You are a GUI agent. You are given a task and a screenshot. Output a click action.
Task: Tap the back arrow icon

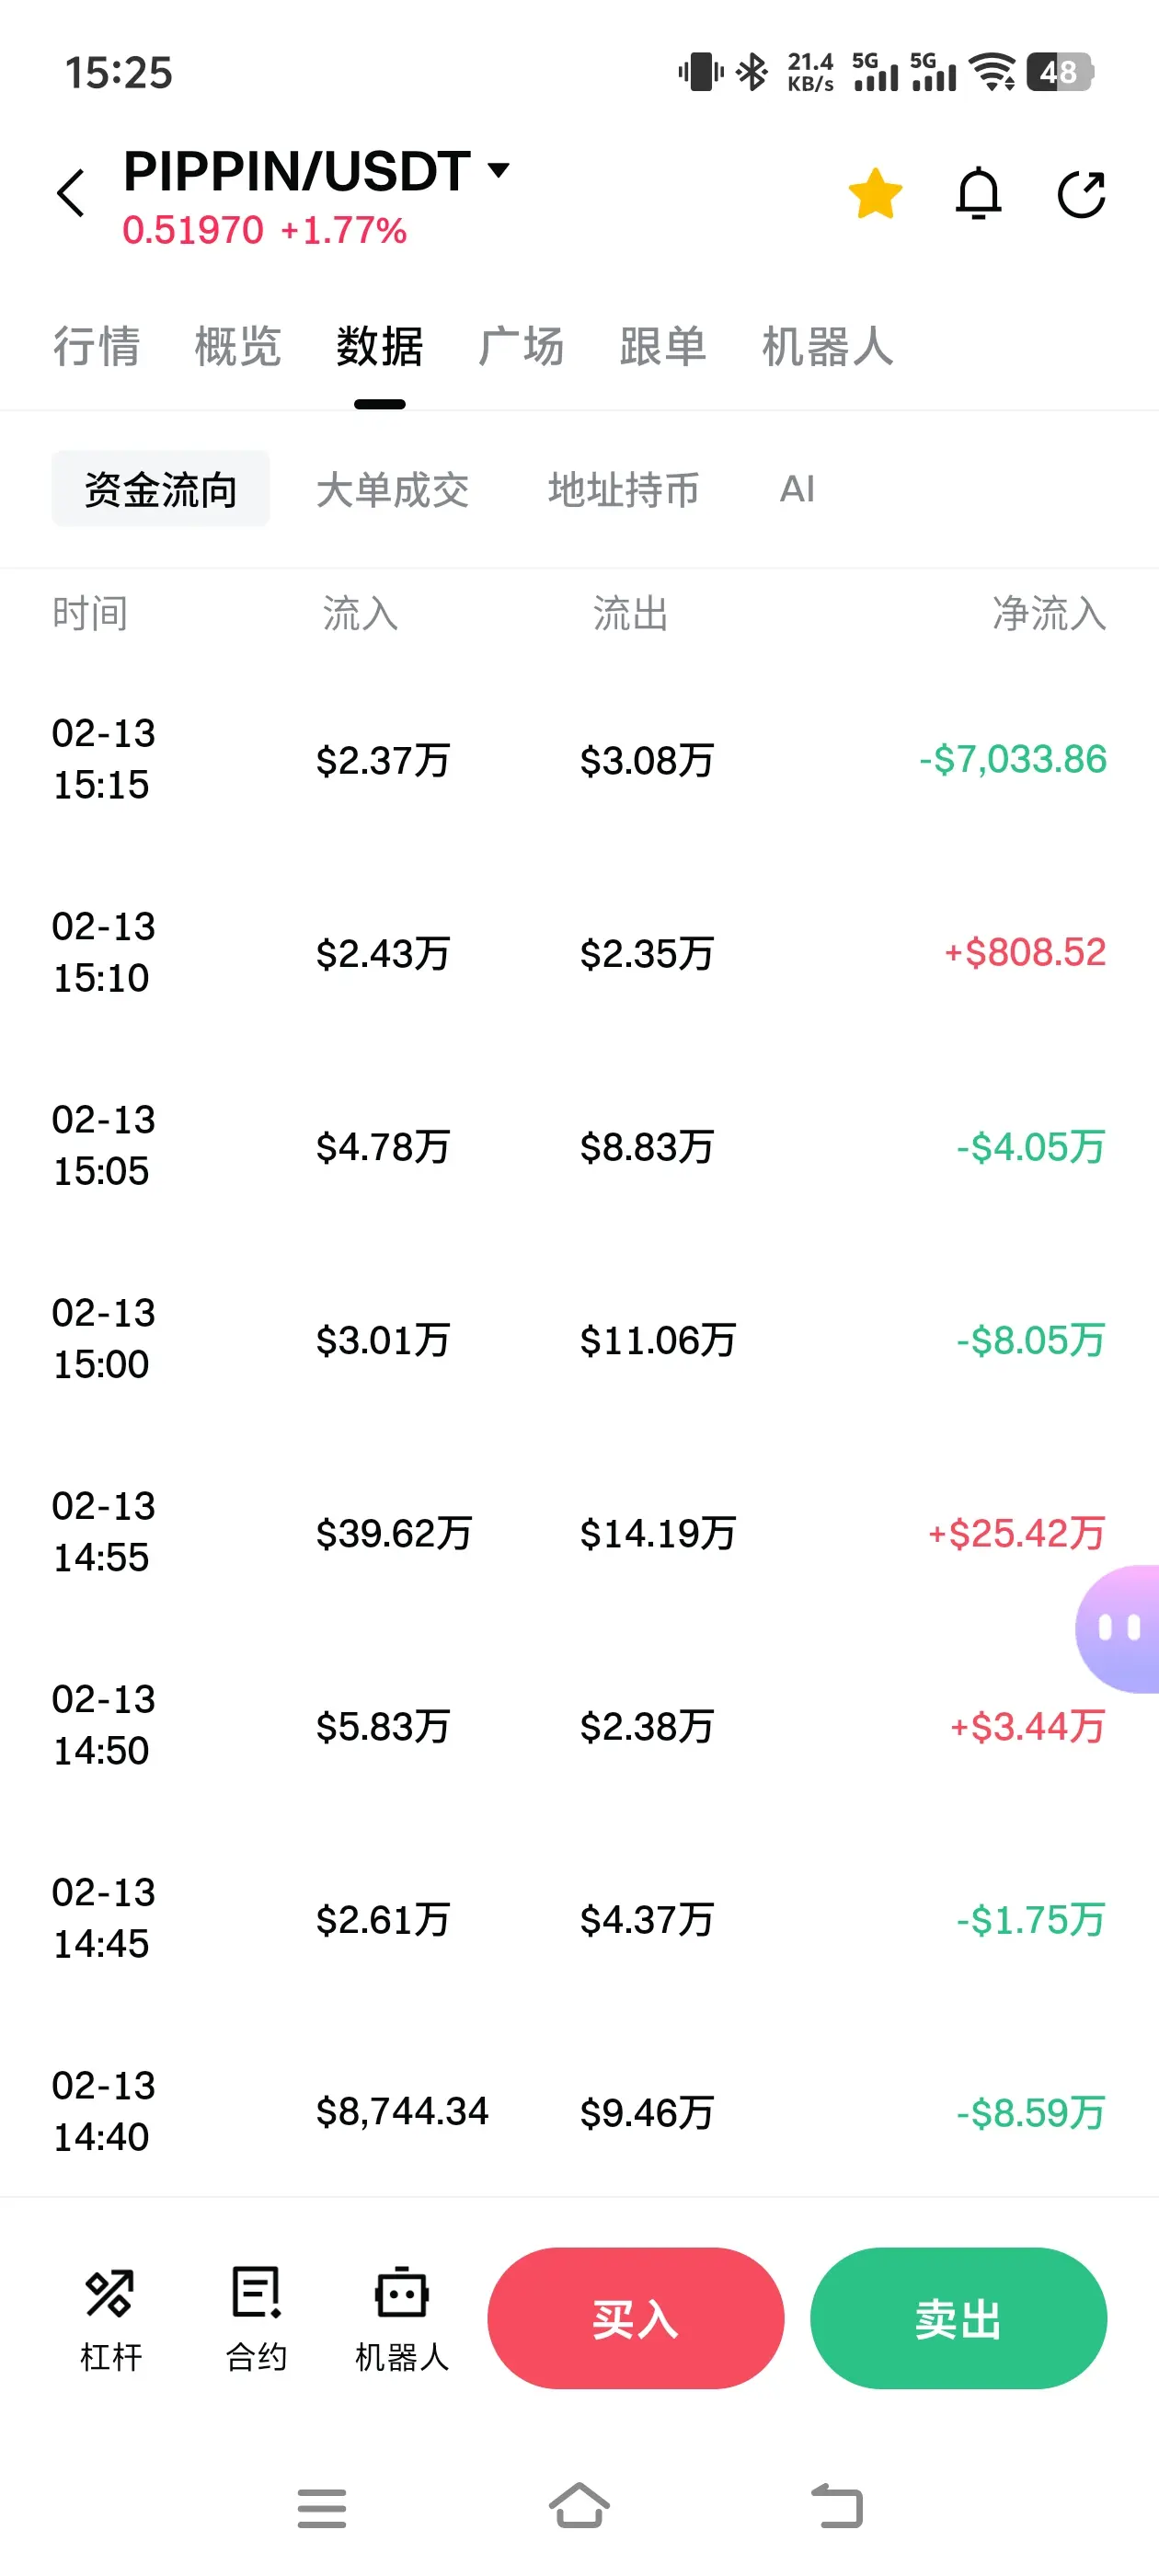tap(72, 193)
